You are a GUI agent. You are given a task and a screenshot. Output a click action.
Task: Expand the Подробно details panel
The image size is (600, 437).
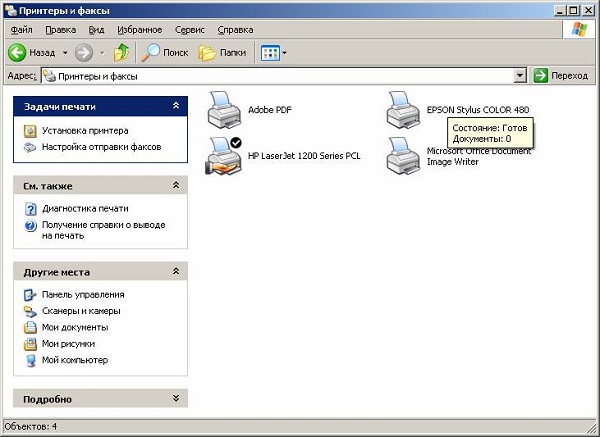(x=176, y=399)
